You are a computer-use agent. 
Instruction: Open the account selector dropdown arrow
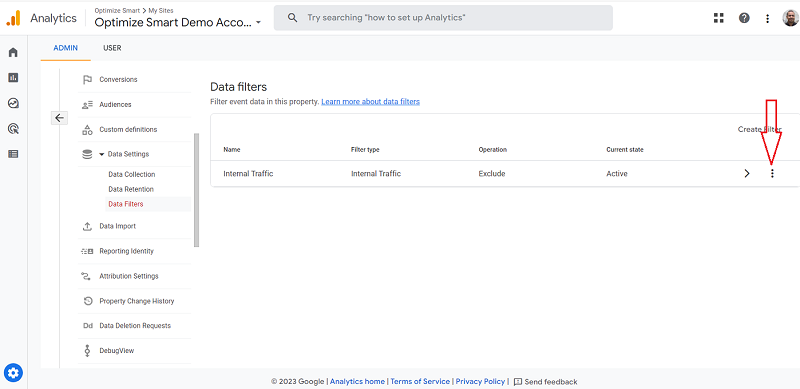259,22
